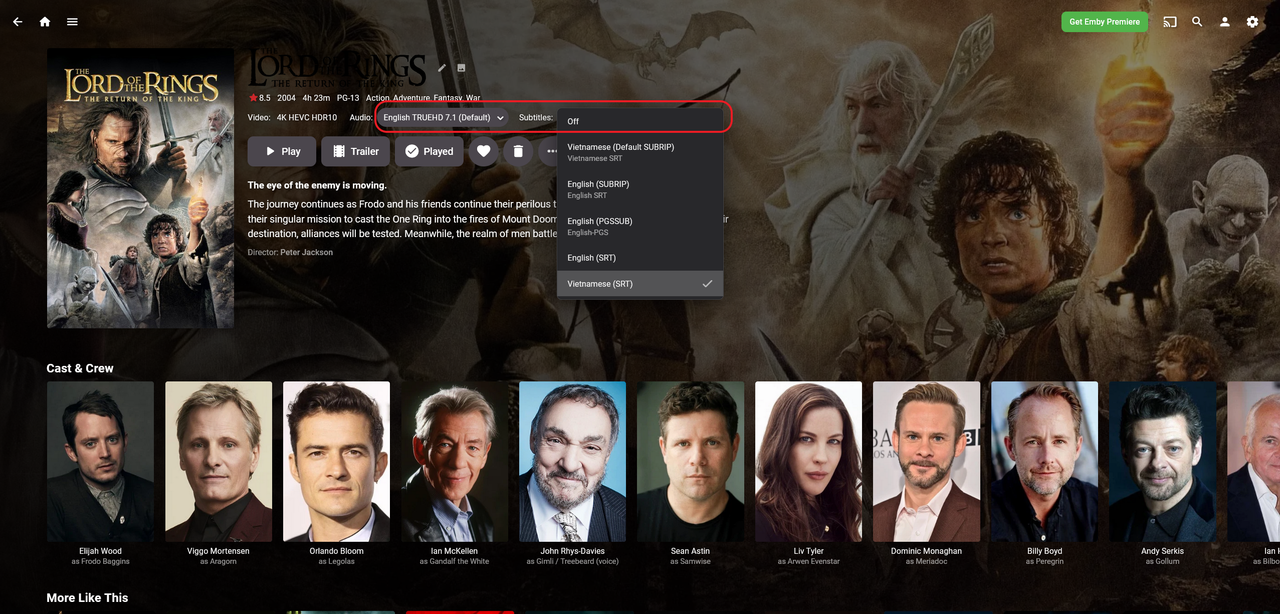1280x614 pixels.
Task: Choose English (SRT) subtitles
Action: pos(640,258)
